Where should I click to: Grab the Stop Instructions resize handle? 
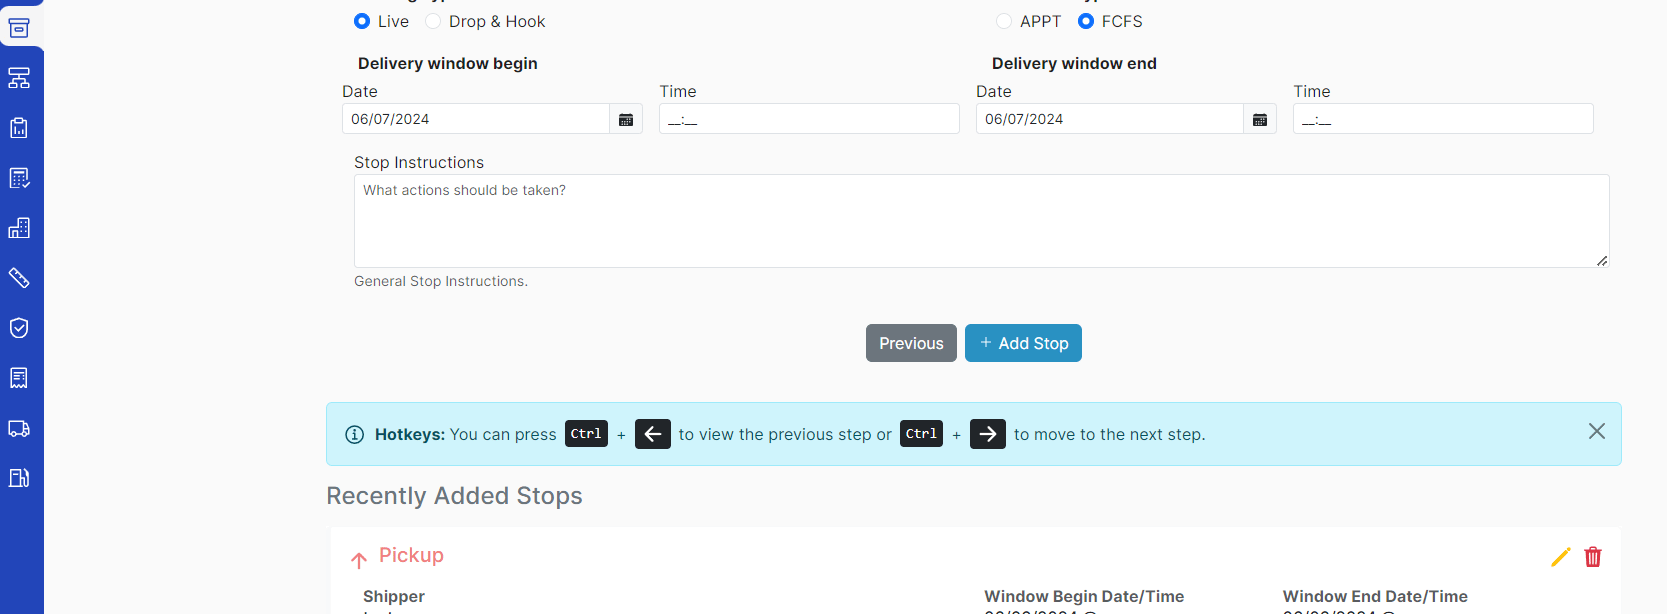1602,261
